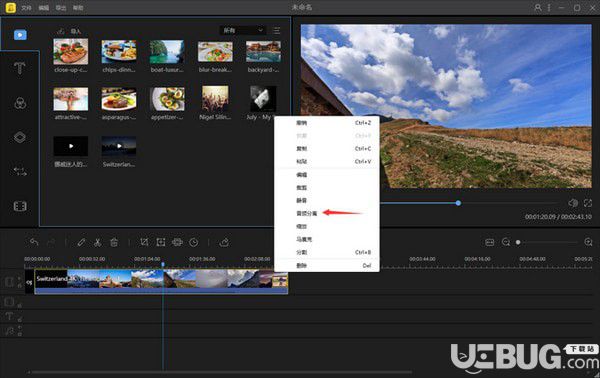Click the BeeCut yellow app logo
600x378 pixels.
click(x=11, y=7)
